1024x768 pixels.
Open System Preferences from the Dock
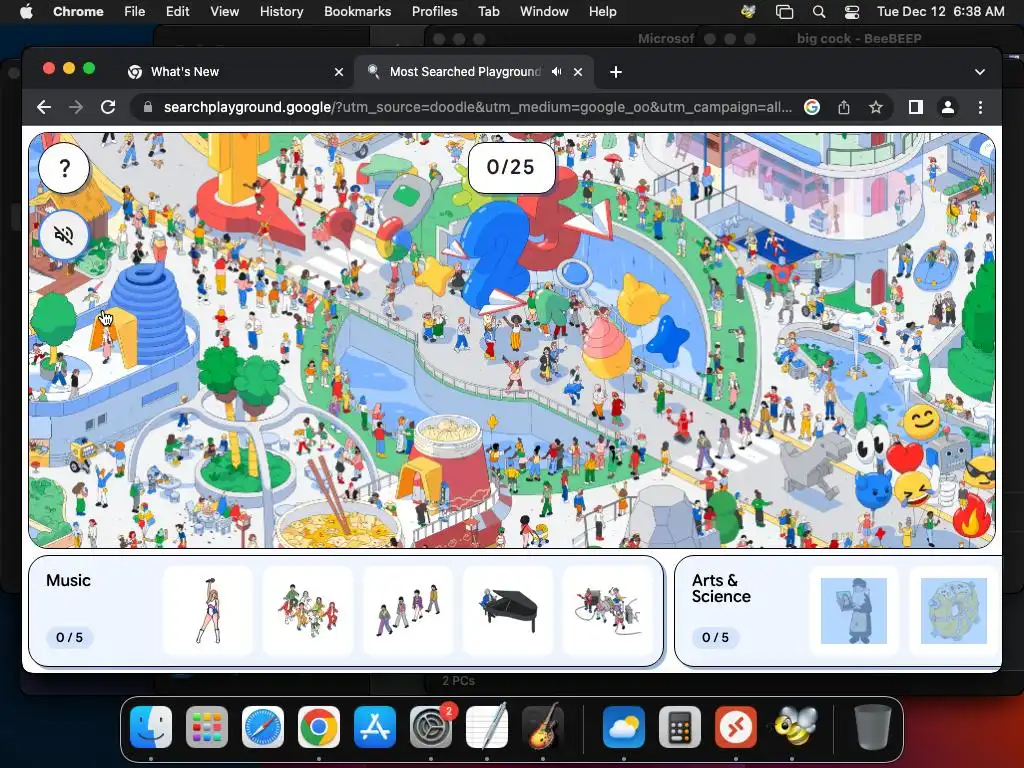(x=431, y=727)
